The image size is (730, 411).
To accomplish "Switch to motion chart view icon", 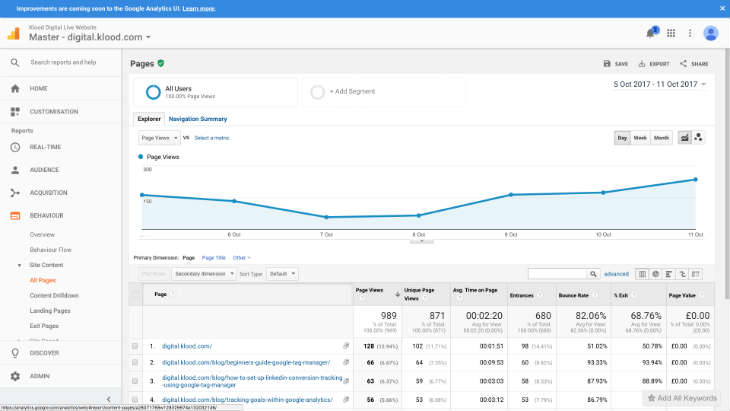I will coord(699,137).
